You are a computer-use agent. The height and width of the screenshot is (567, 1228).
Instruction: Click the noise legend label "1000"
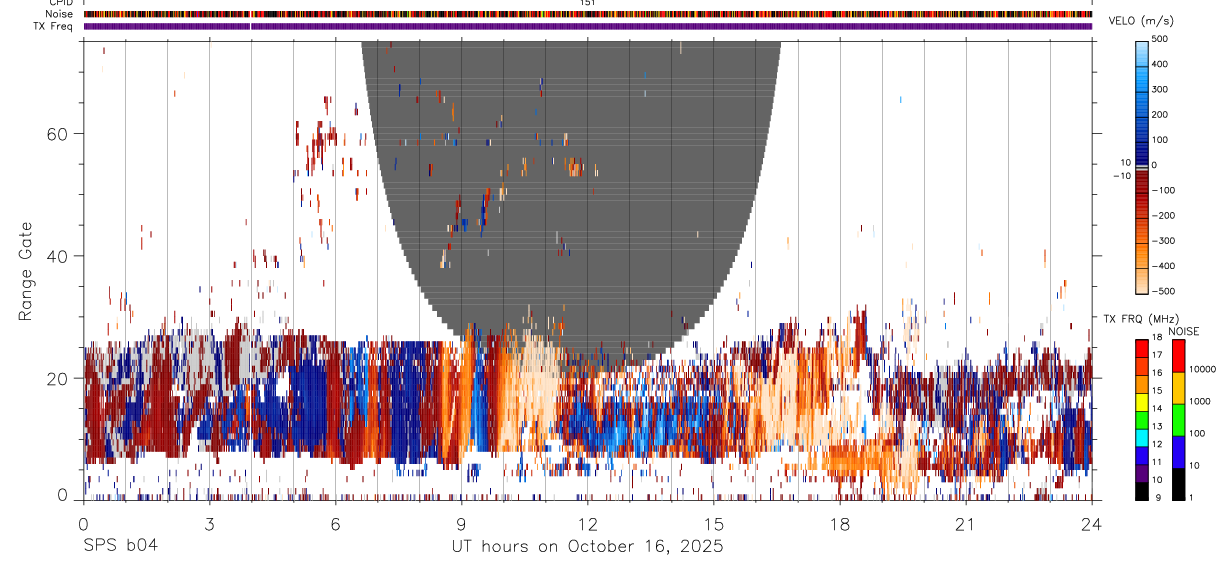coord(1198,402)
